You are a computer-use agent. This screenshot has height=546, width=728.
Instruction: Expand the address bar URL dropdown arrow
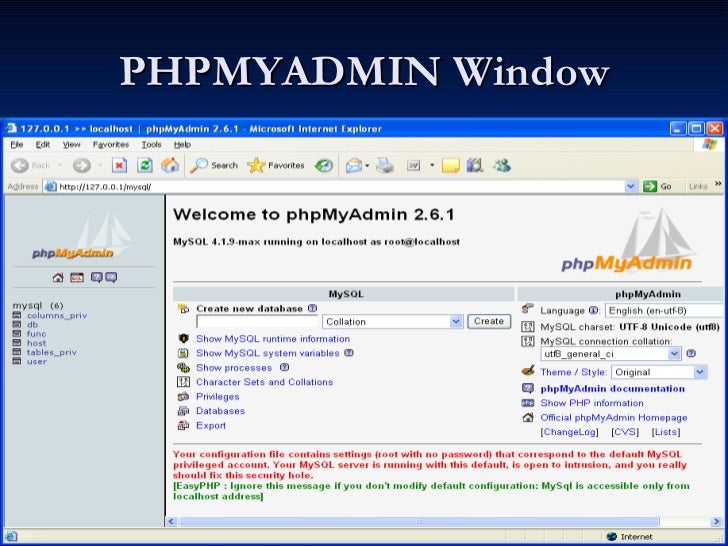tap(630, 187)
